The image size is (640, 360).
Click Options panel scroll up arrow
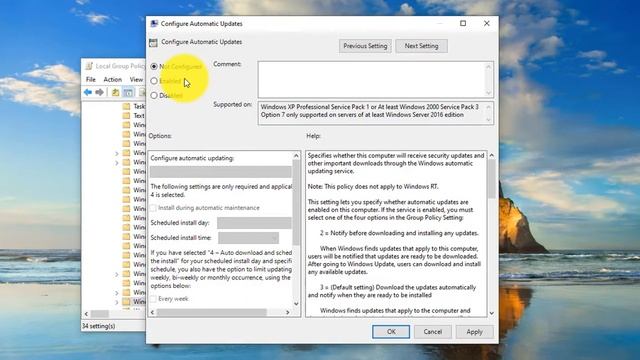(x=296, y=156)
